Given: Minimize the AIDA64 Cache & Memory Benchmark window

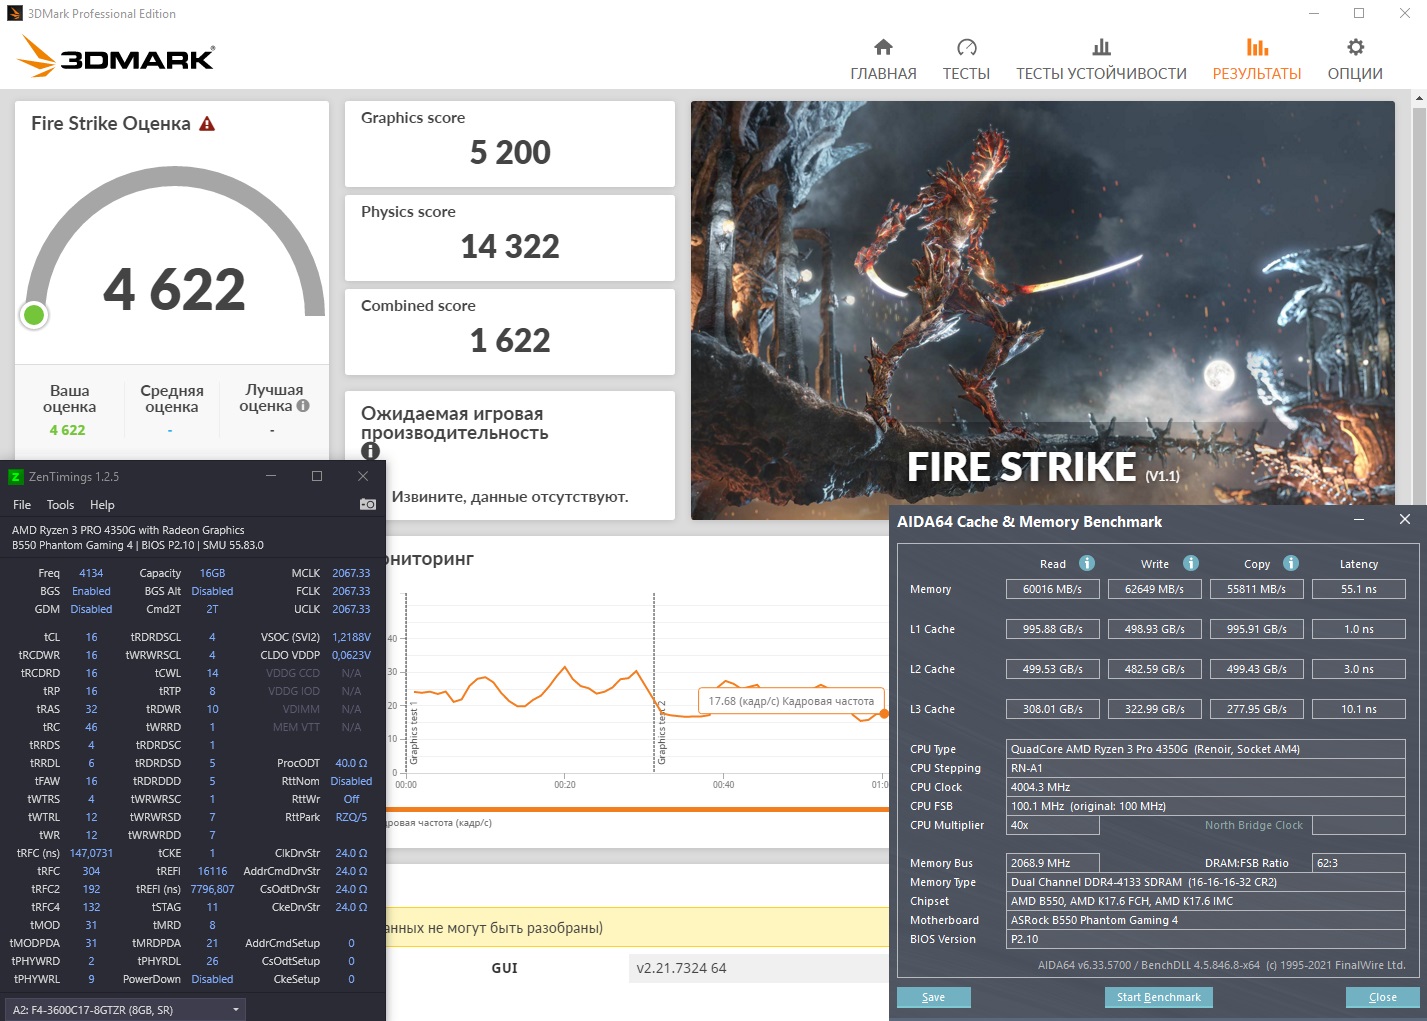Looking at the screenshot, I should tap(1359, 520).
